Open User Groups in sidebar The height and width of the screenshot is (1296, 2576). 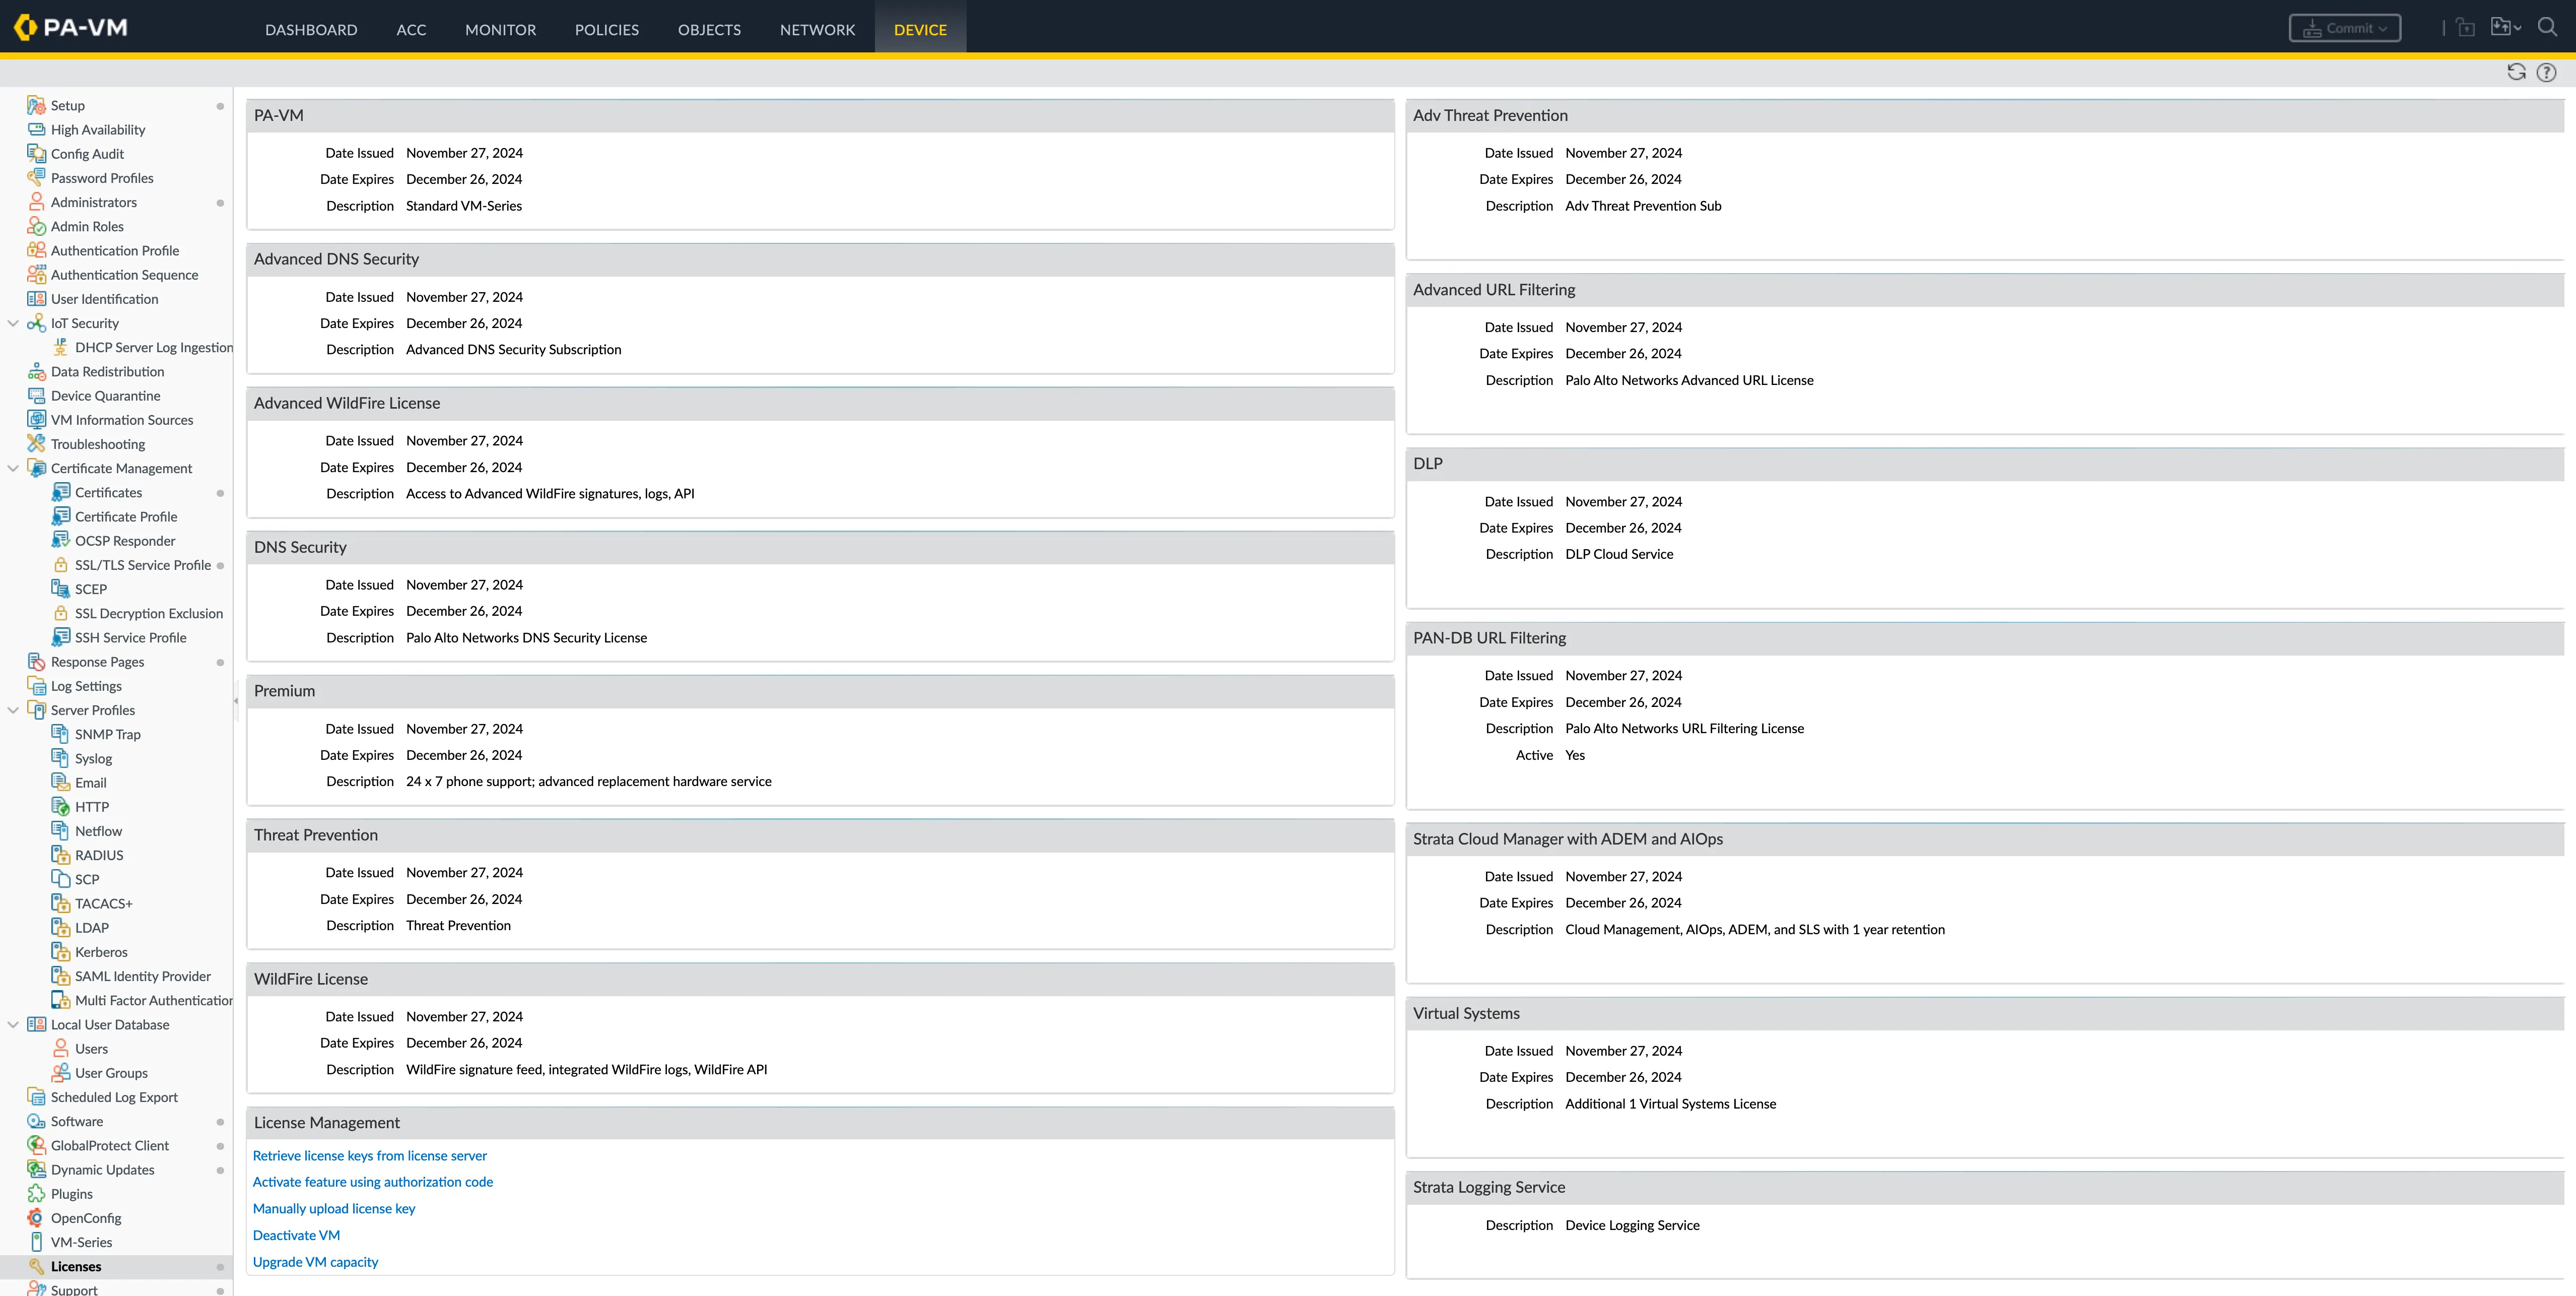111,1072
